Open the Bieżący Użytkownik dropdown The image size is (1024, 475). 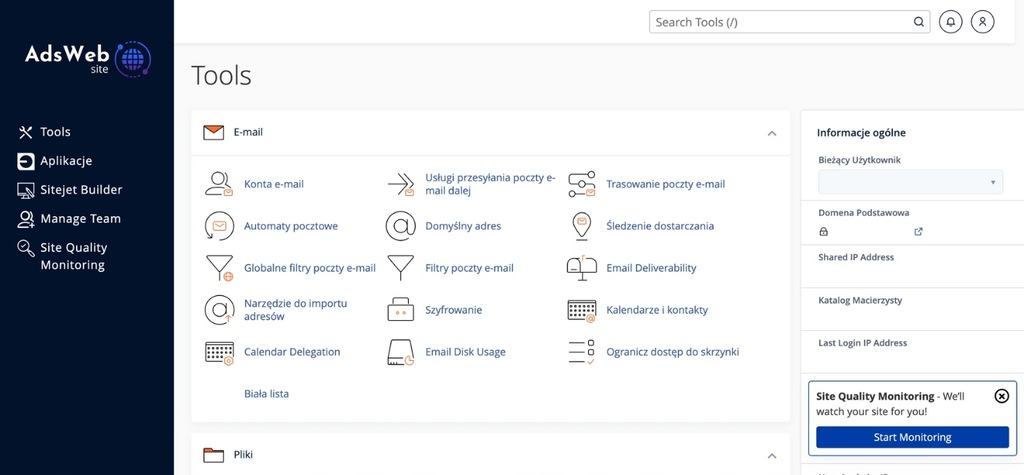tap(910, 182)
